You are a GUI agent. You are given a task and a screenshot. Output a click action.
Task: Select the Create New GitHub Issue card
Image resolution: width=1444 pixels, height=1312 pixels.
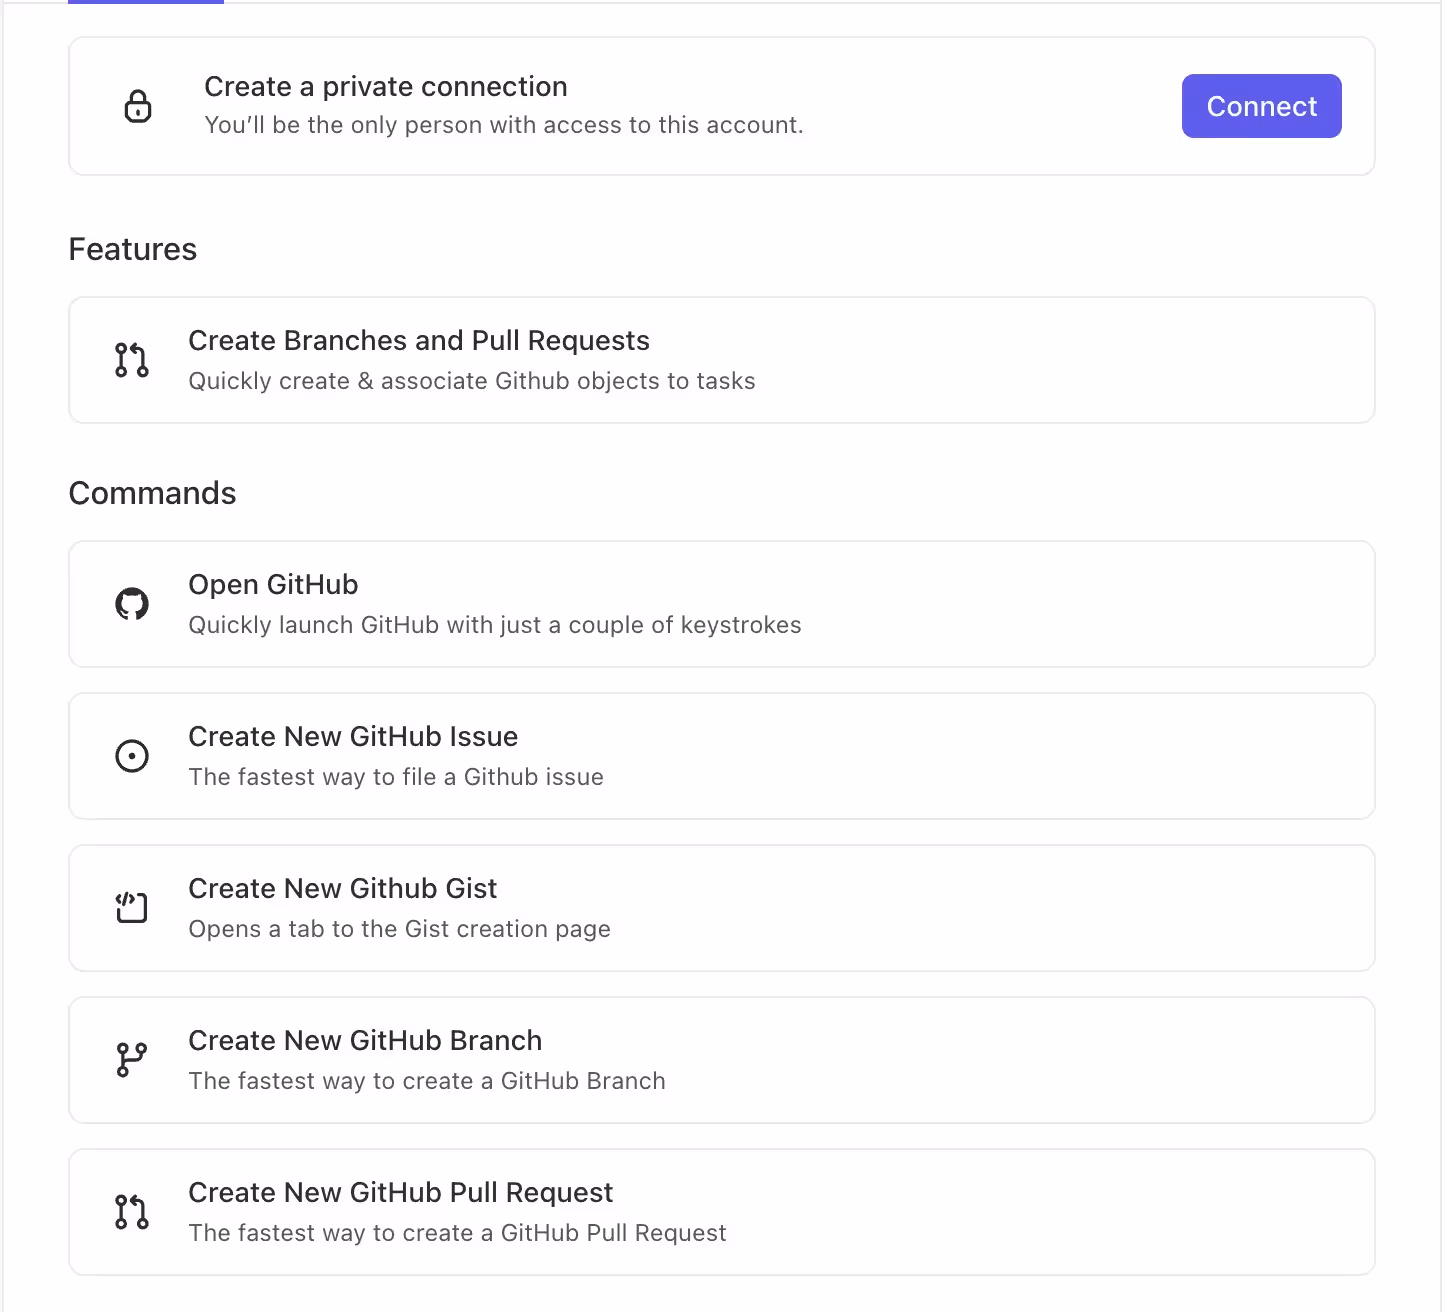coord(721,756)
